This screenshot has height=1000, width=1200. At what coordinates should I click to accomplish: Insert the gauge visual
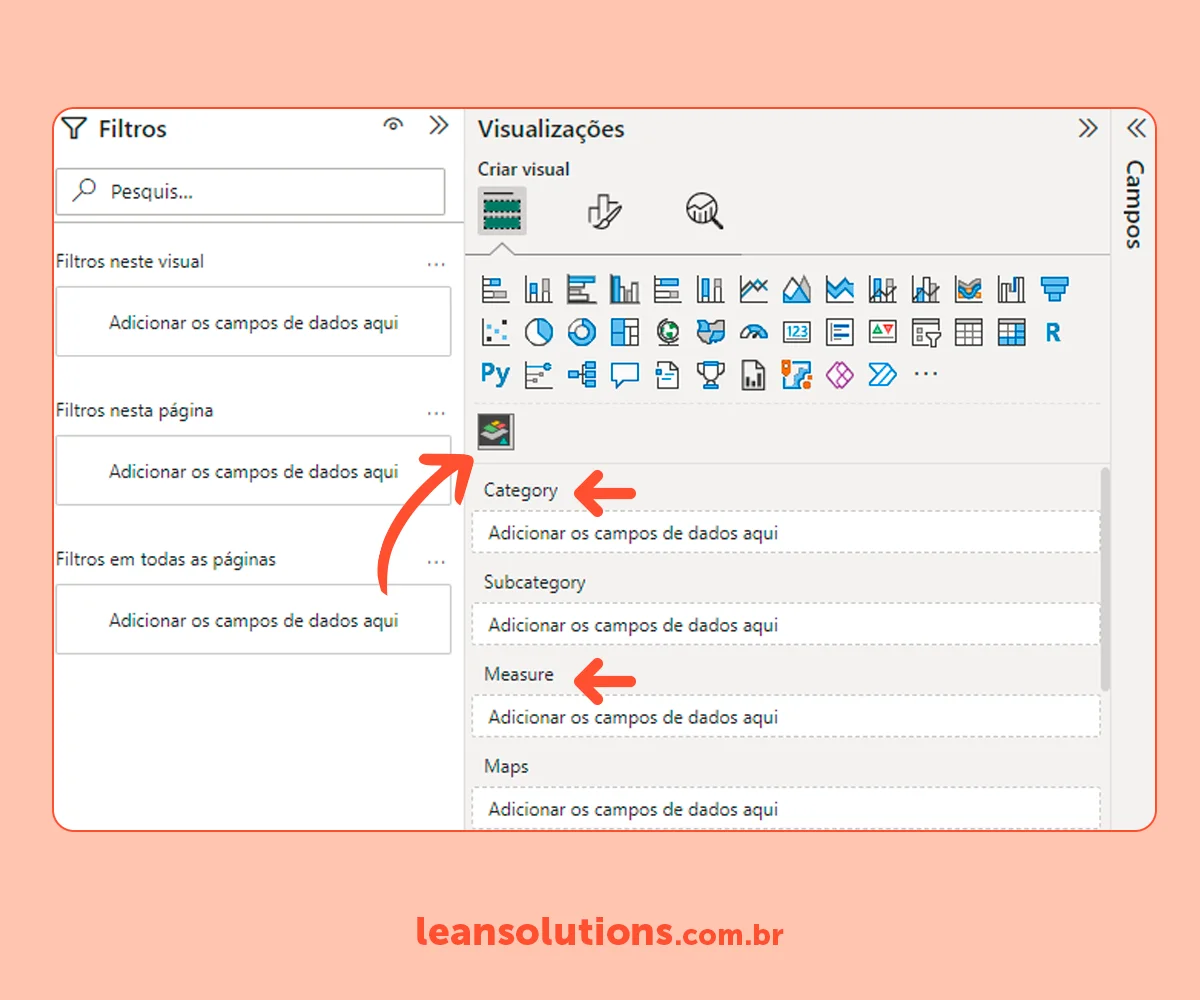click(753, 332)
